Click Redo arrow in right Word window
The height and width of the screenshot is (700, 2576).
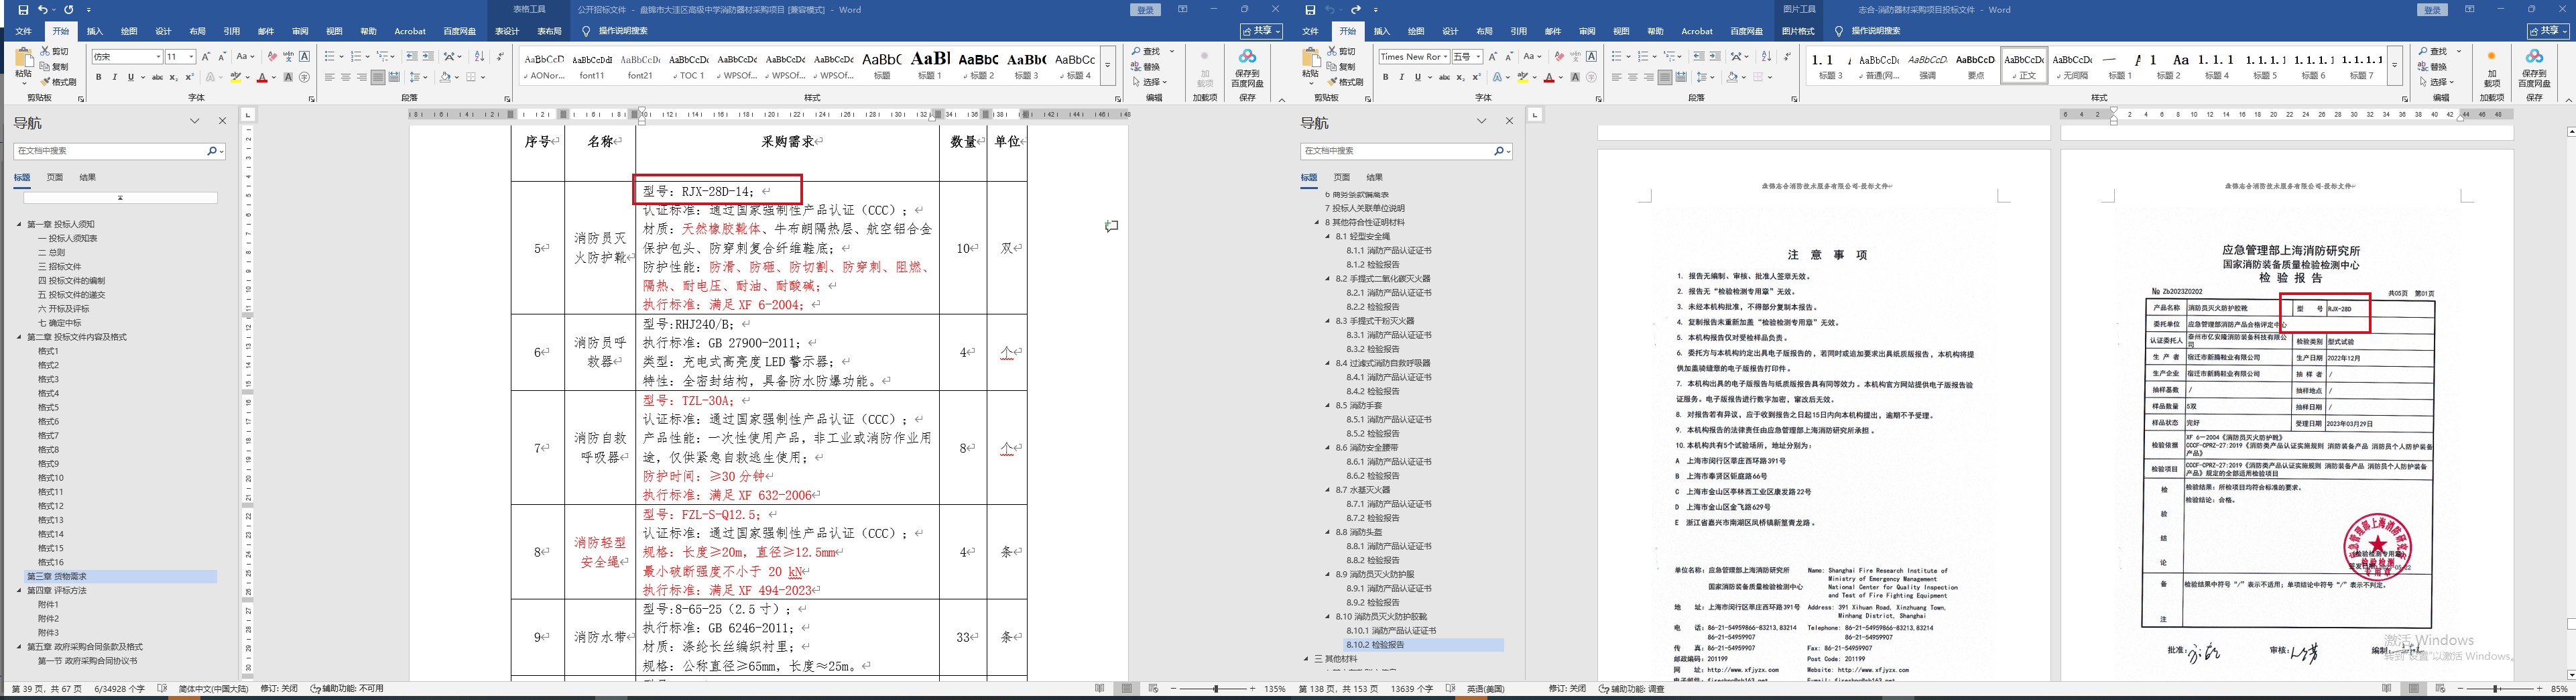[1356, 10]
